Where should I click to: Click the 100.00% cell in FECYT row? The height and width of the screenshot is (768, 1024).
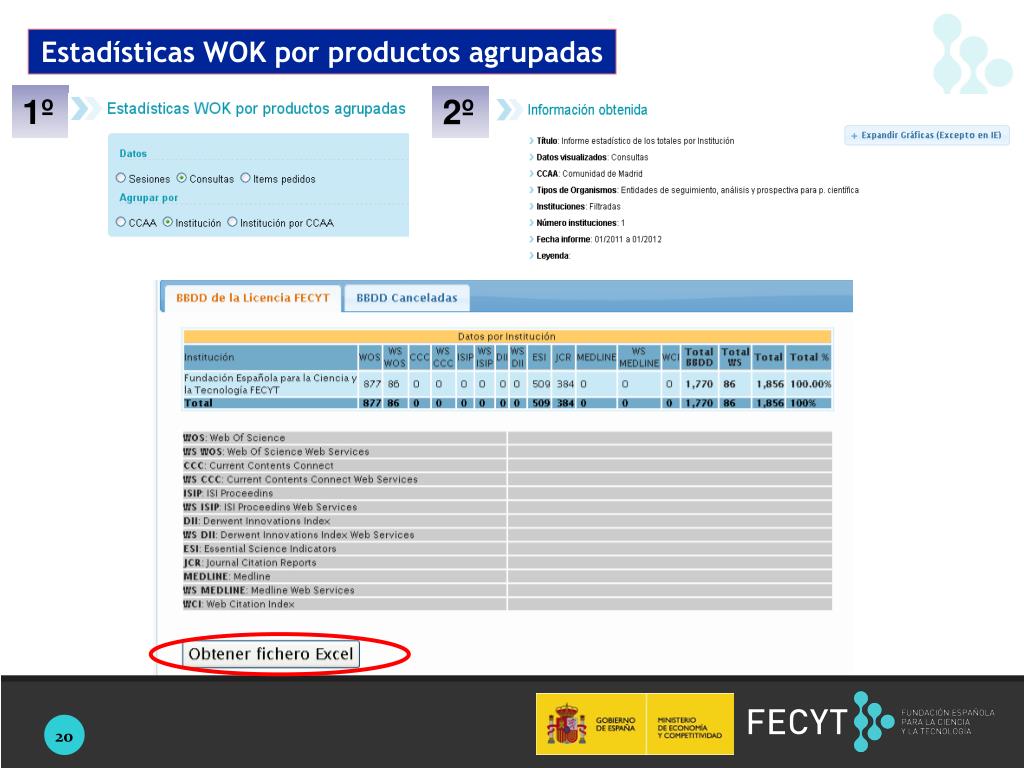[x=810, y=384]
